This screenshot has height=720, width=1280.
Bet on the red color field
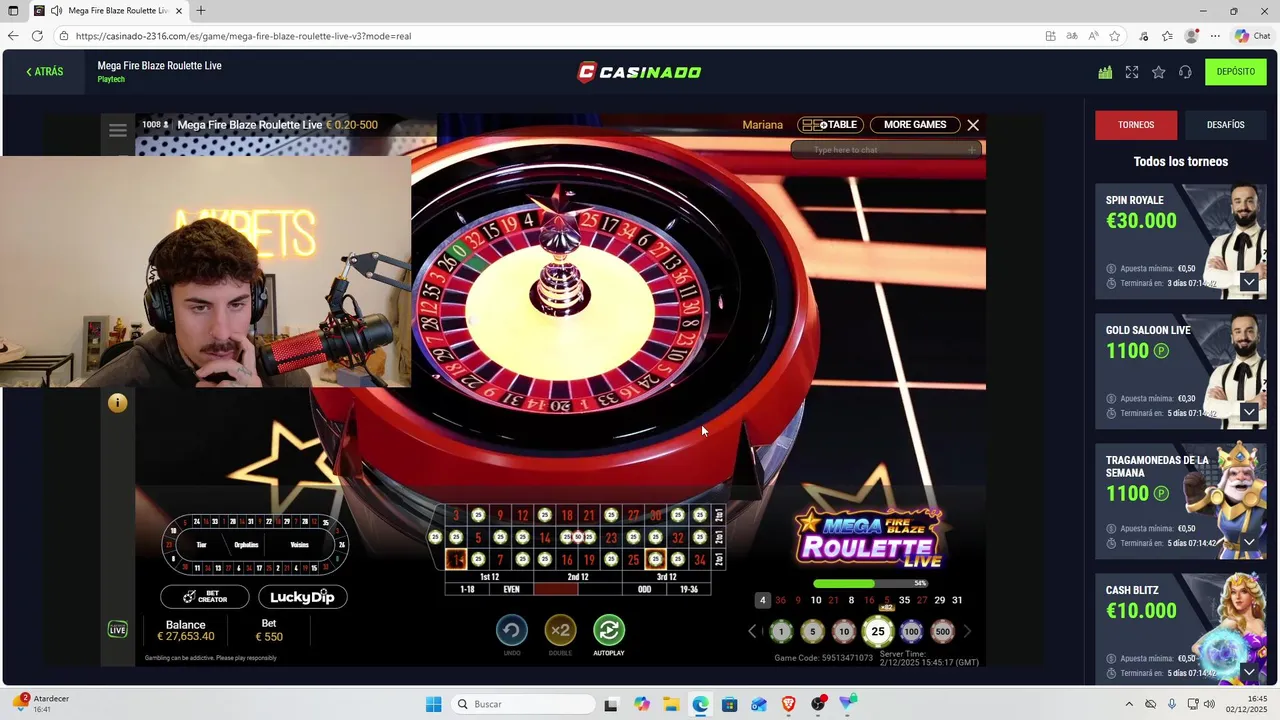[x=556, y=590]
